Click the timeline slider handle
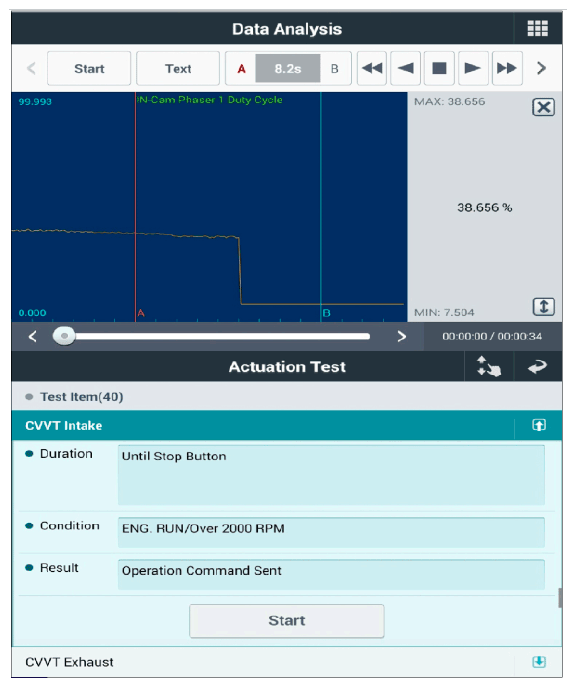The width and height of the screenshot is (576, 687). (64, 336)
